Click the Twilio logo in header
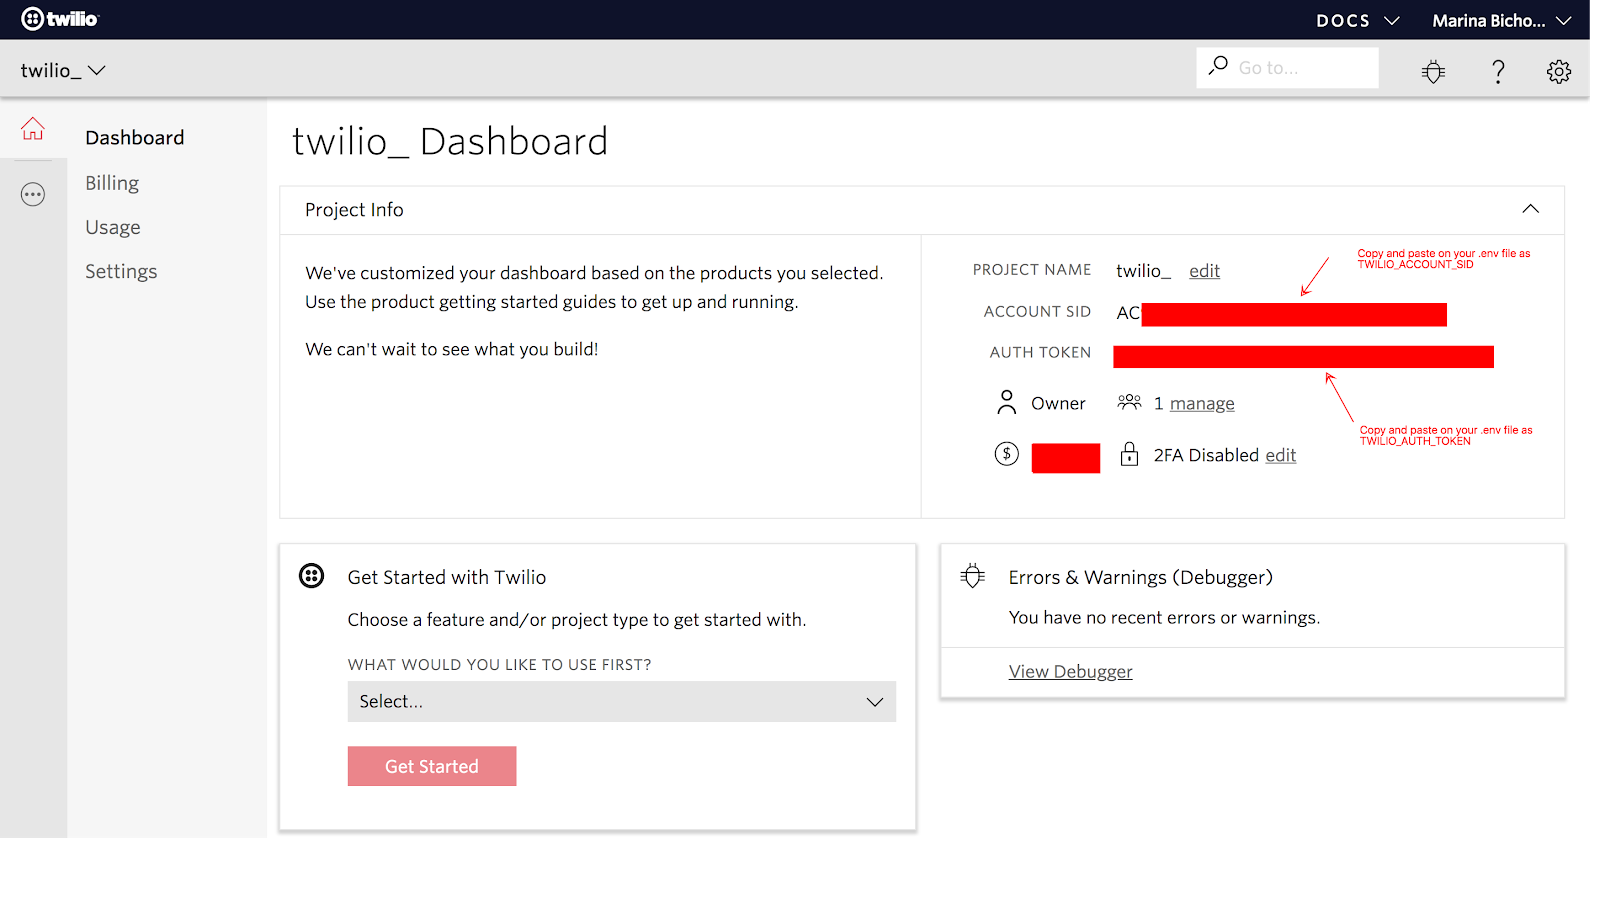Viewport: 1600px width, 903px height. click(60, 19)
